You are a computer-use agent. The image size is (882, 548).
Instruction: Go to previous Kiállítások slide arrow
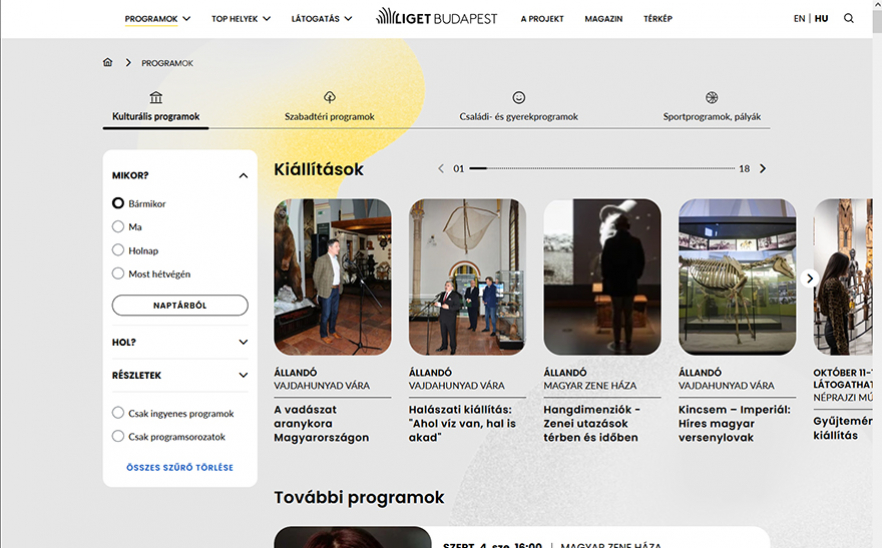pos(441,168)
